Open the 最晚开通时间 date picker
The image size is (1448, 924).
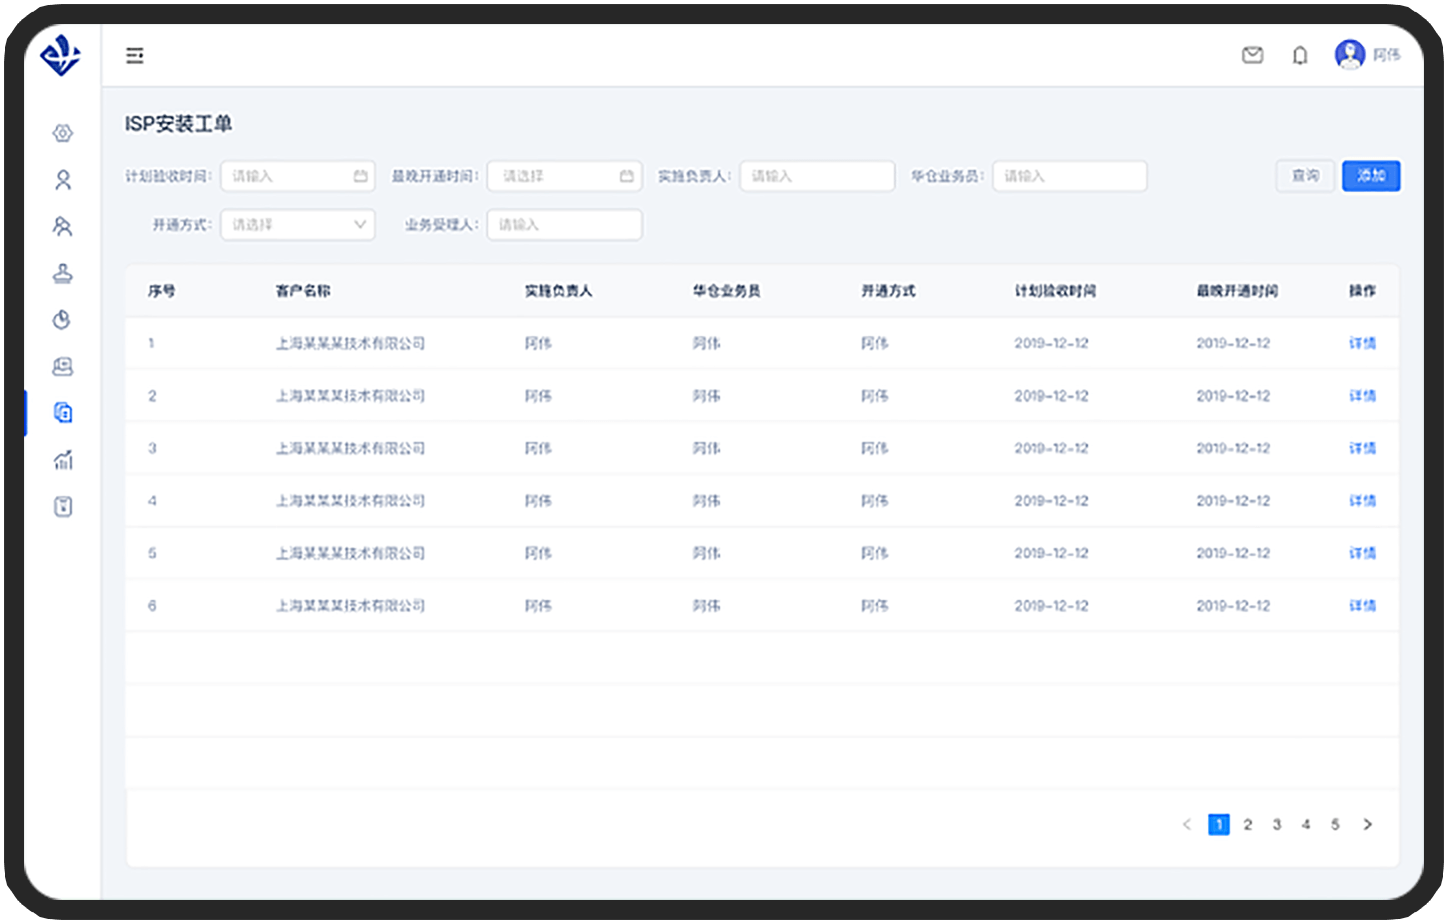[564, 176]
